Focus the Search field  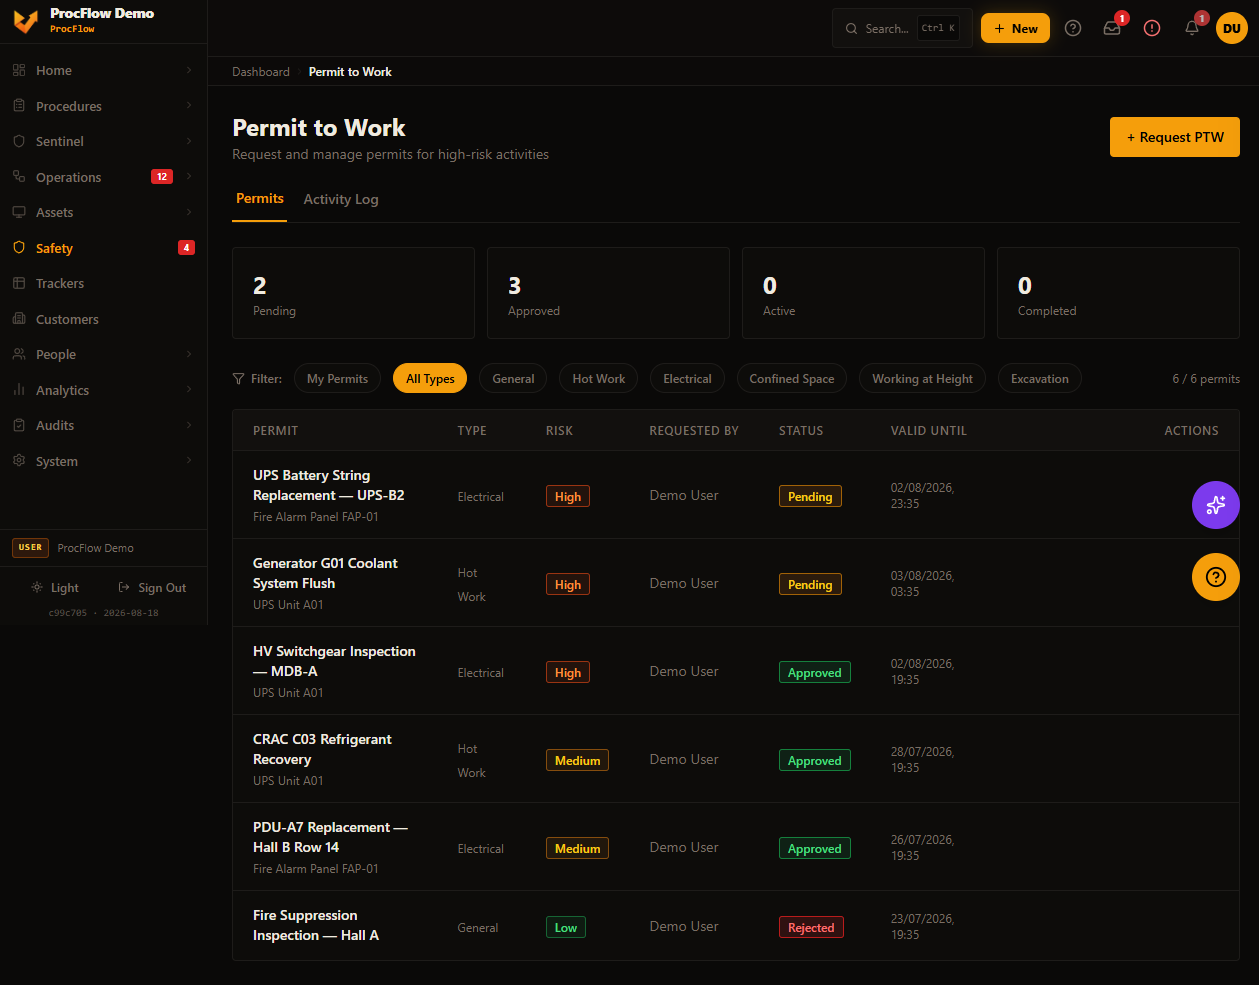tap(902, 28)
